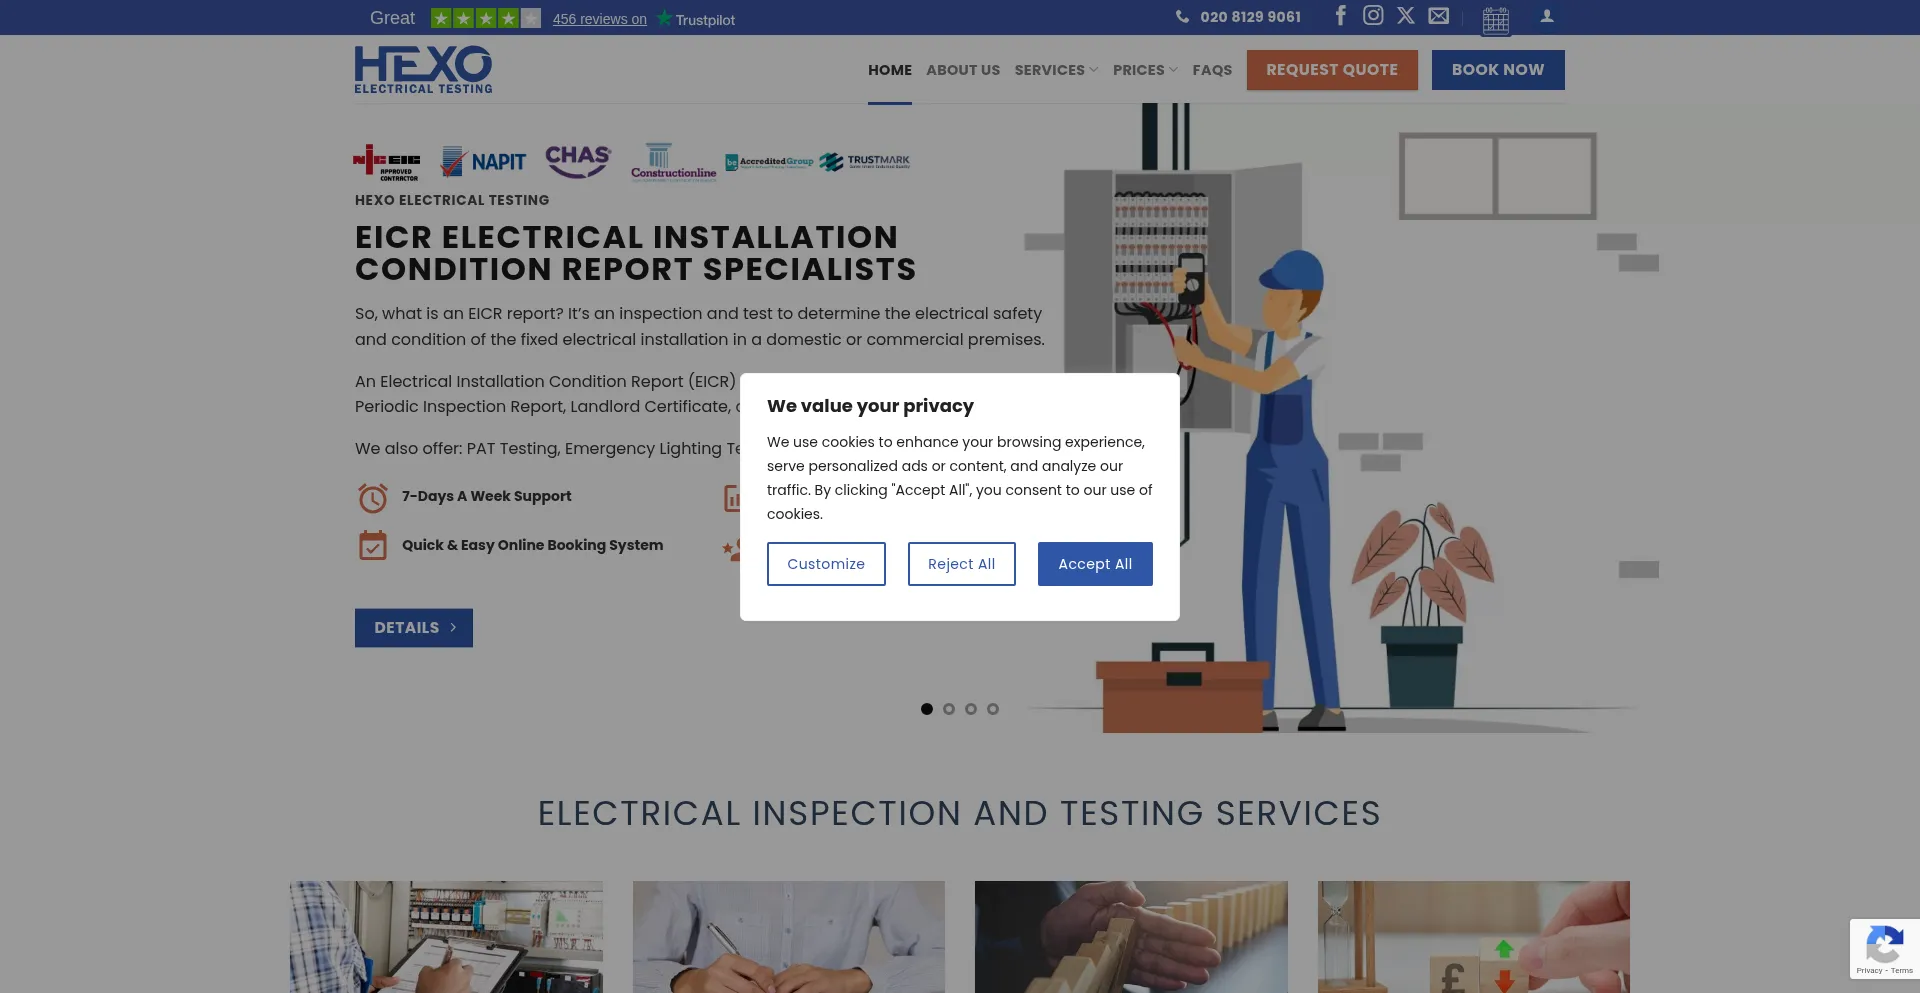The height and width of the screenshot is (993, 1920).
Task: Expand the Services dropdown menu
Action: point(1056,70)
